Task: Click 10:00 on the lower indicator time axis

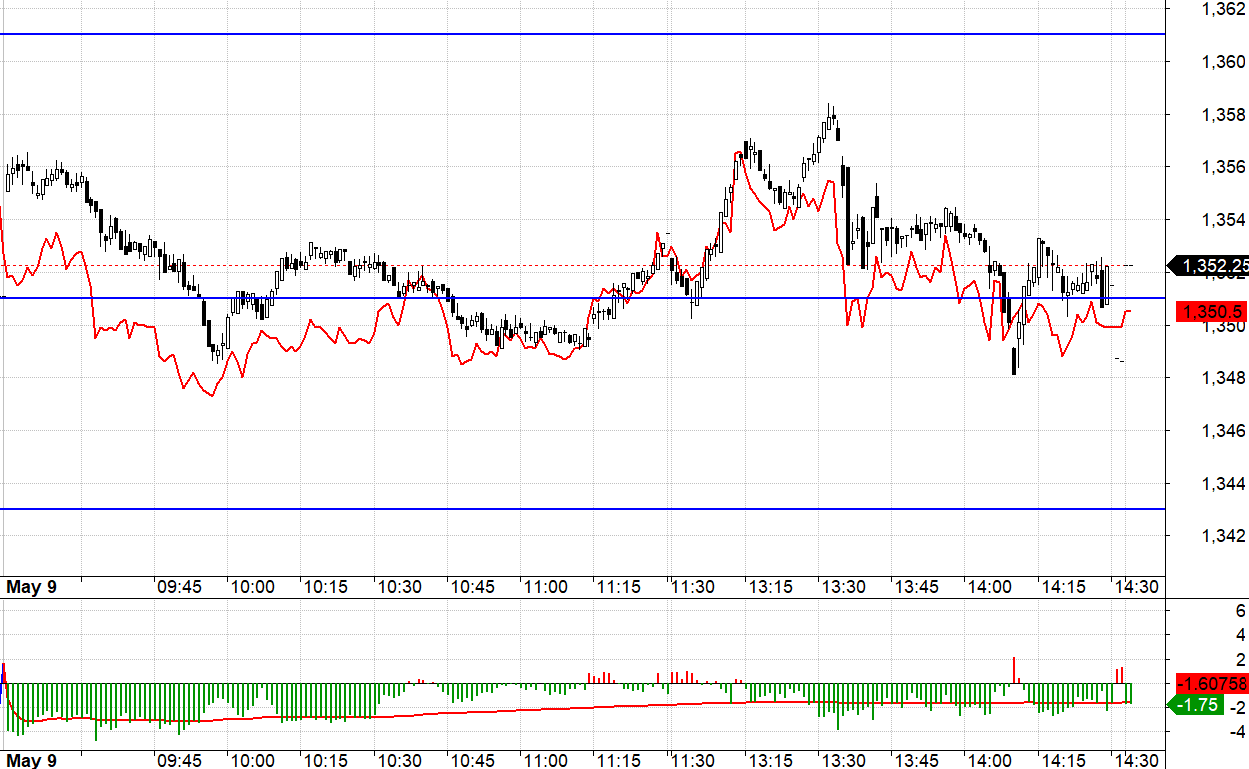Action: [x=252, y=760]
